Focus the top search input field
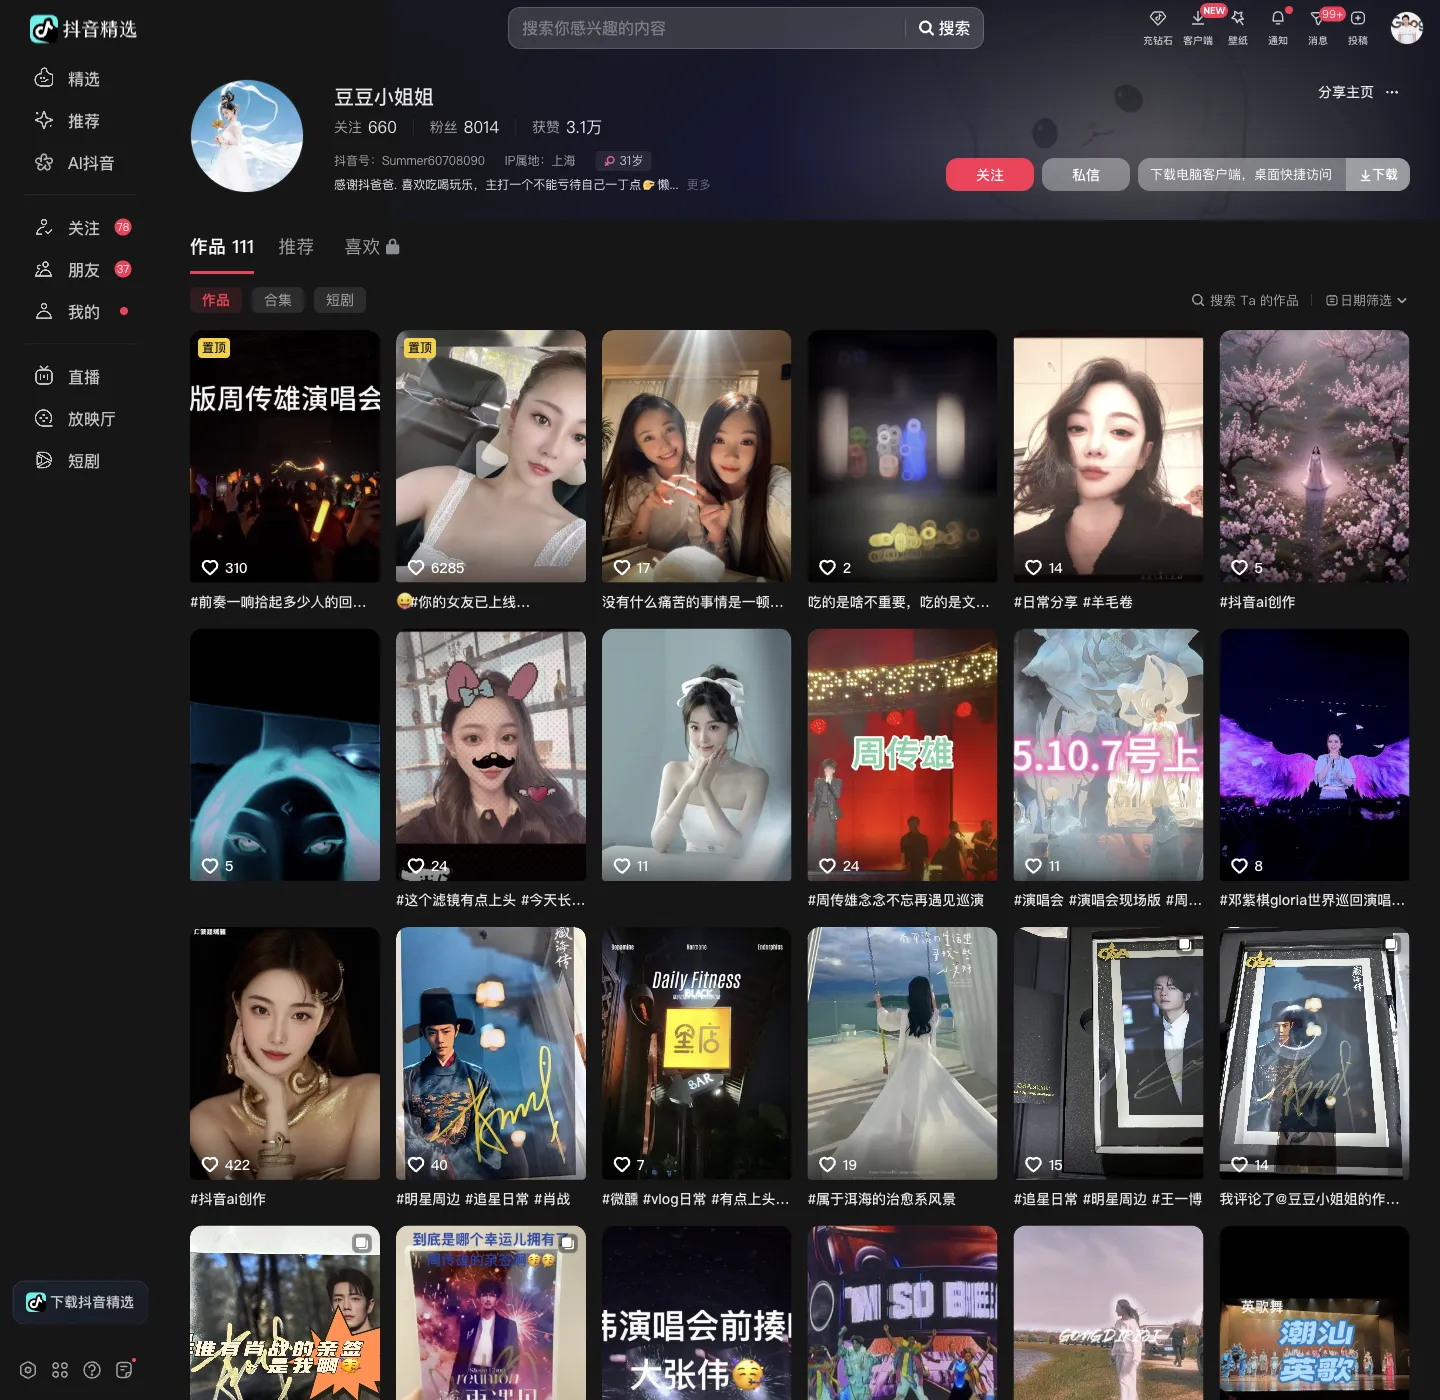The image size is (1440, 1400). [x=708, y=28]
